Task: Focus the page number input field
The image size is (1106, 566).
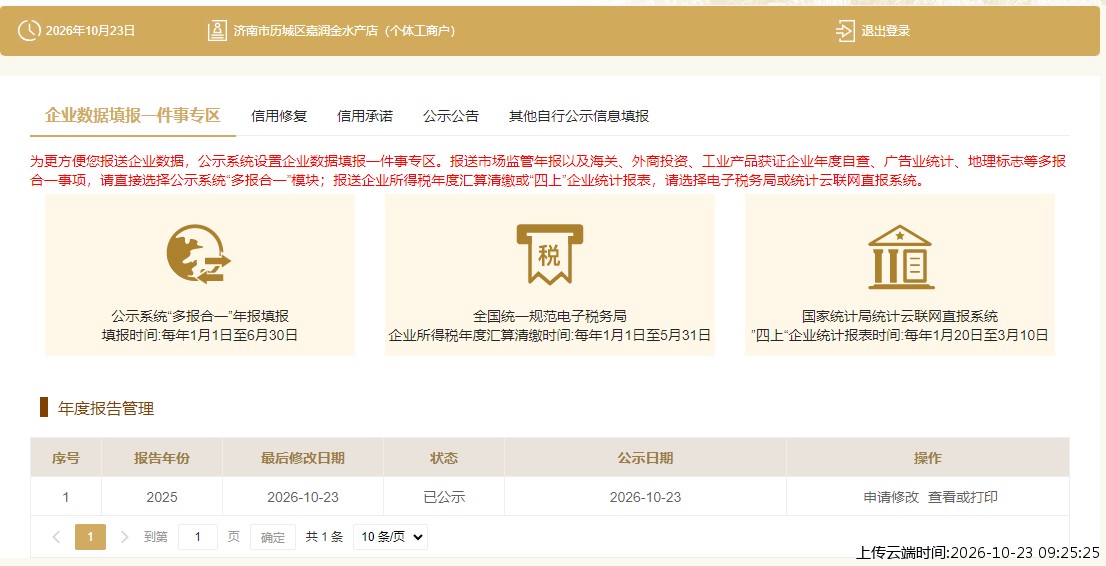Action: [198, 537]
